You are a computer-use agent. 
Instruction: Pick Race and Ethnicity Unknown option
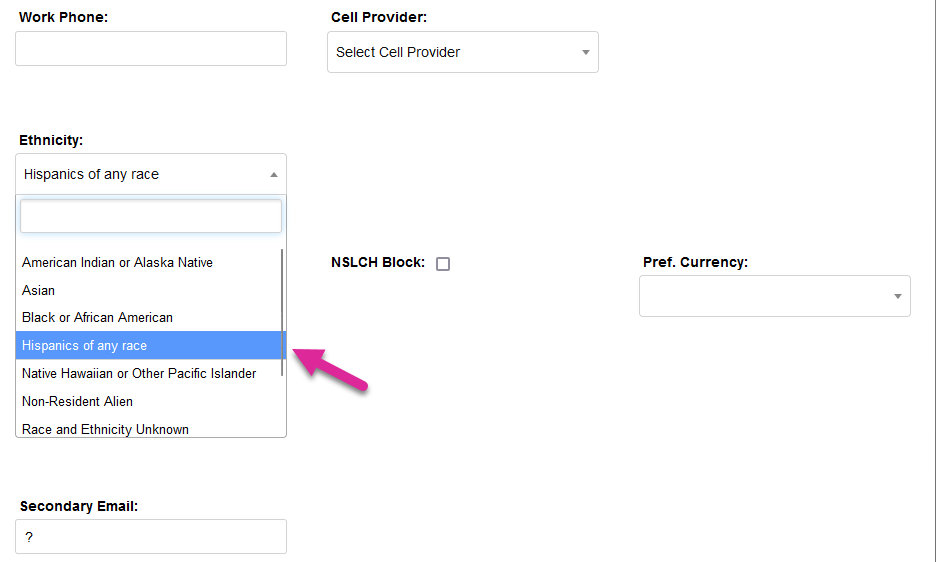[x=105, y=429]
